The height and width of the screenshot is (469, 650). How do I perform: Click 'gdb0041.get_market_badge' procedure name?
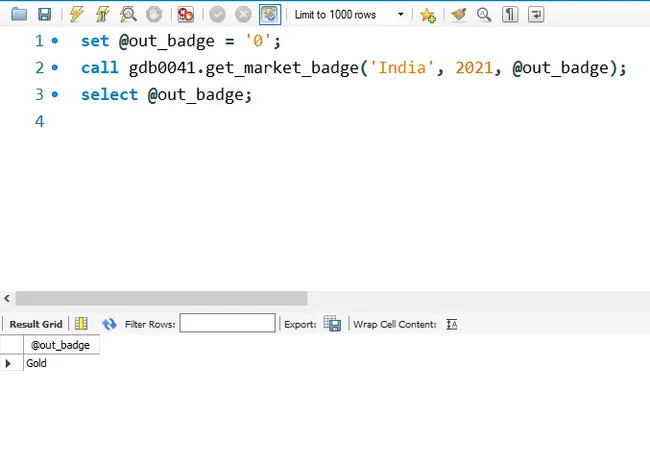pos(244,68)
